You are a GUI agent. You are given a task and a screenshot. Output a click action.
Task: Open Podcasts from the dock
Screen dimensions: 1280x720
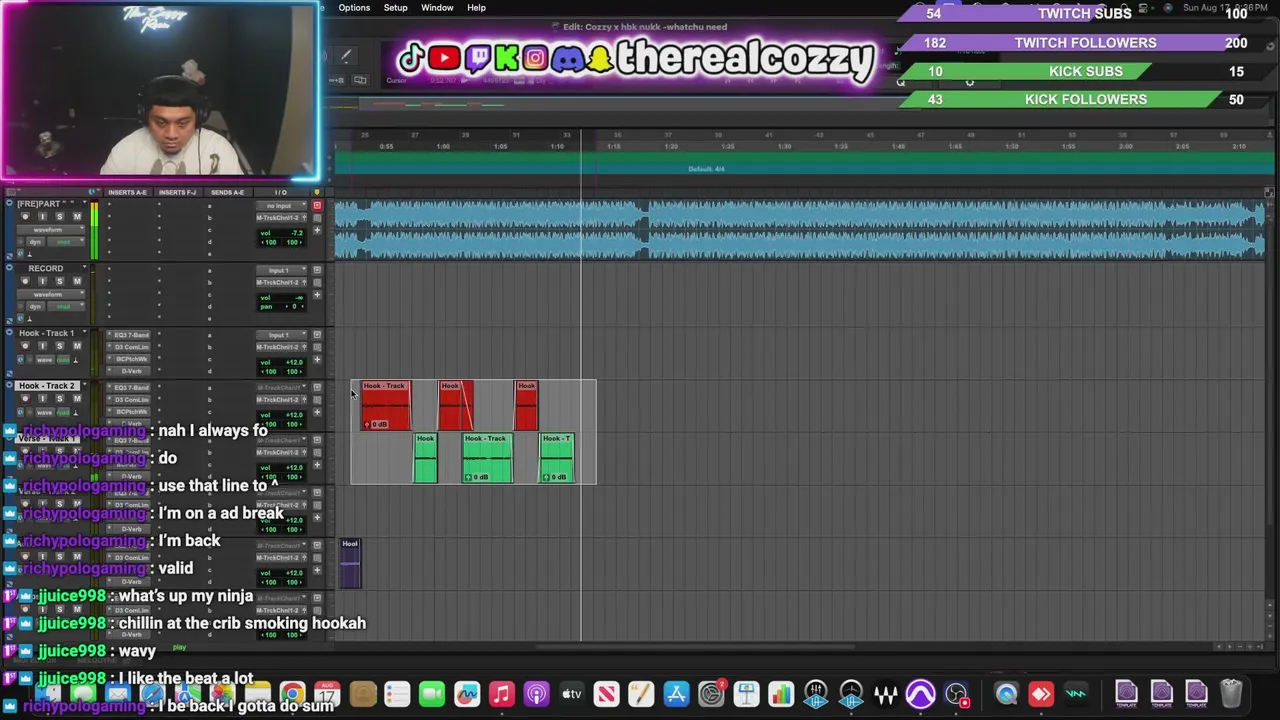[537, 693]
